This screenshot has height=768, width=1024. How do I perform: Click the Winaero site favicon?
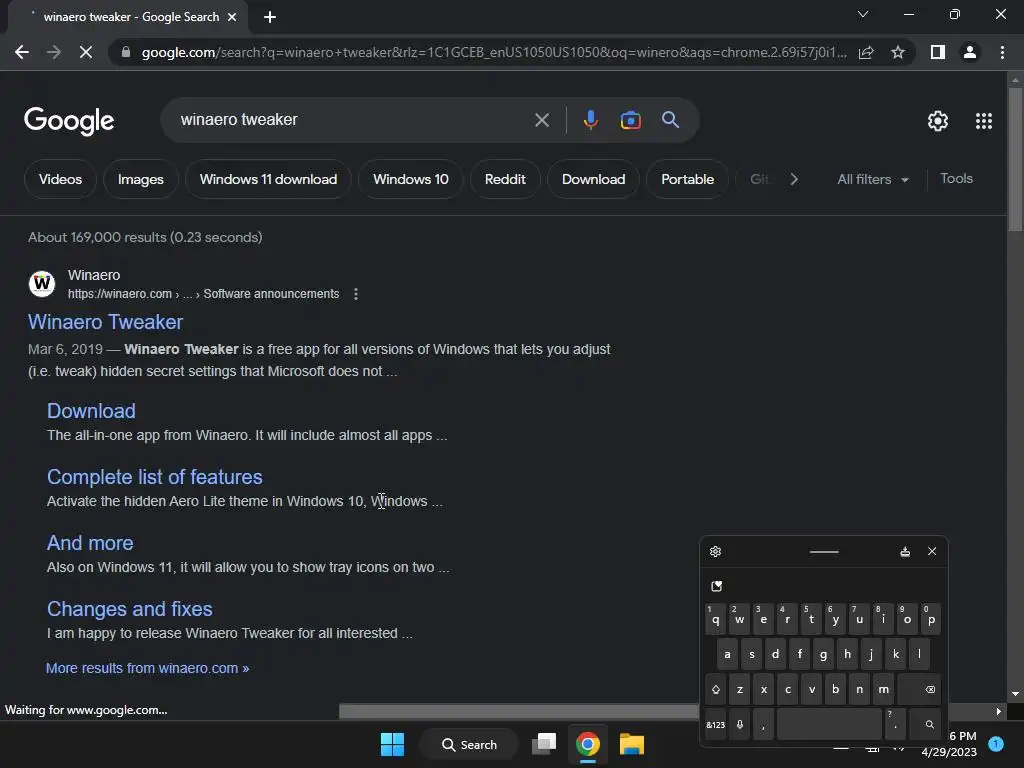pos(42,284)
